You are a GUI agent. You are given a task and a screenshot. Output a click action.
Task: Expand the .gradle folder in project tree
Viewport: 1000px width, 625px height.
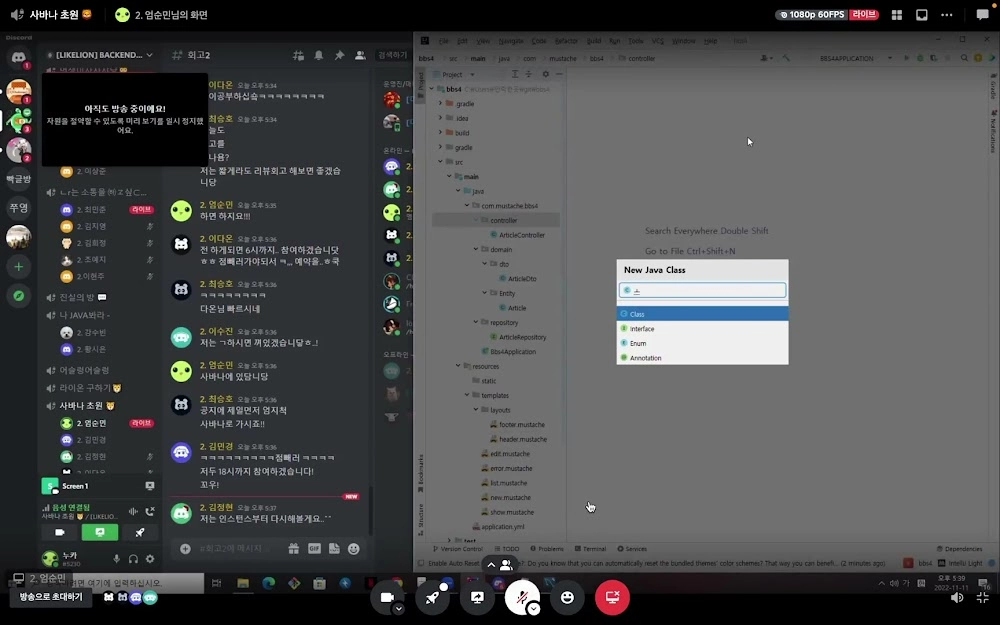[x=440, y=103]
